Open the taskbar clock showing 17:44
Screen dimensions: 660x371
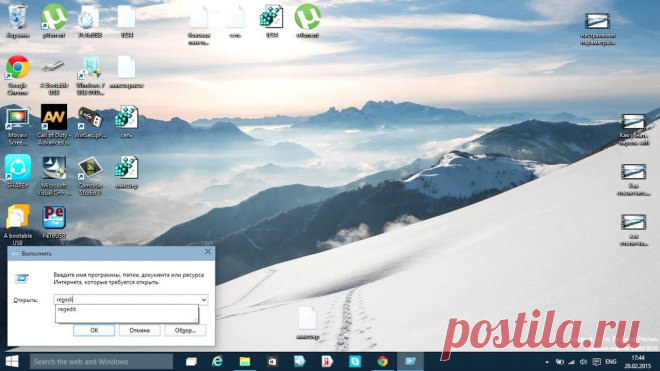click(x=638, y=362)
